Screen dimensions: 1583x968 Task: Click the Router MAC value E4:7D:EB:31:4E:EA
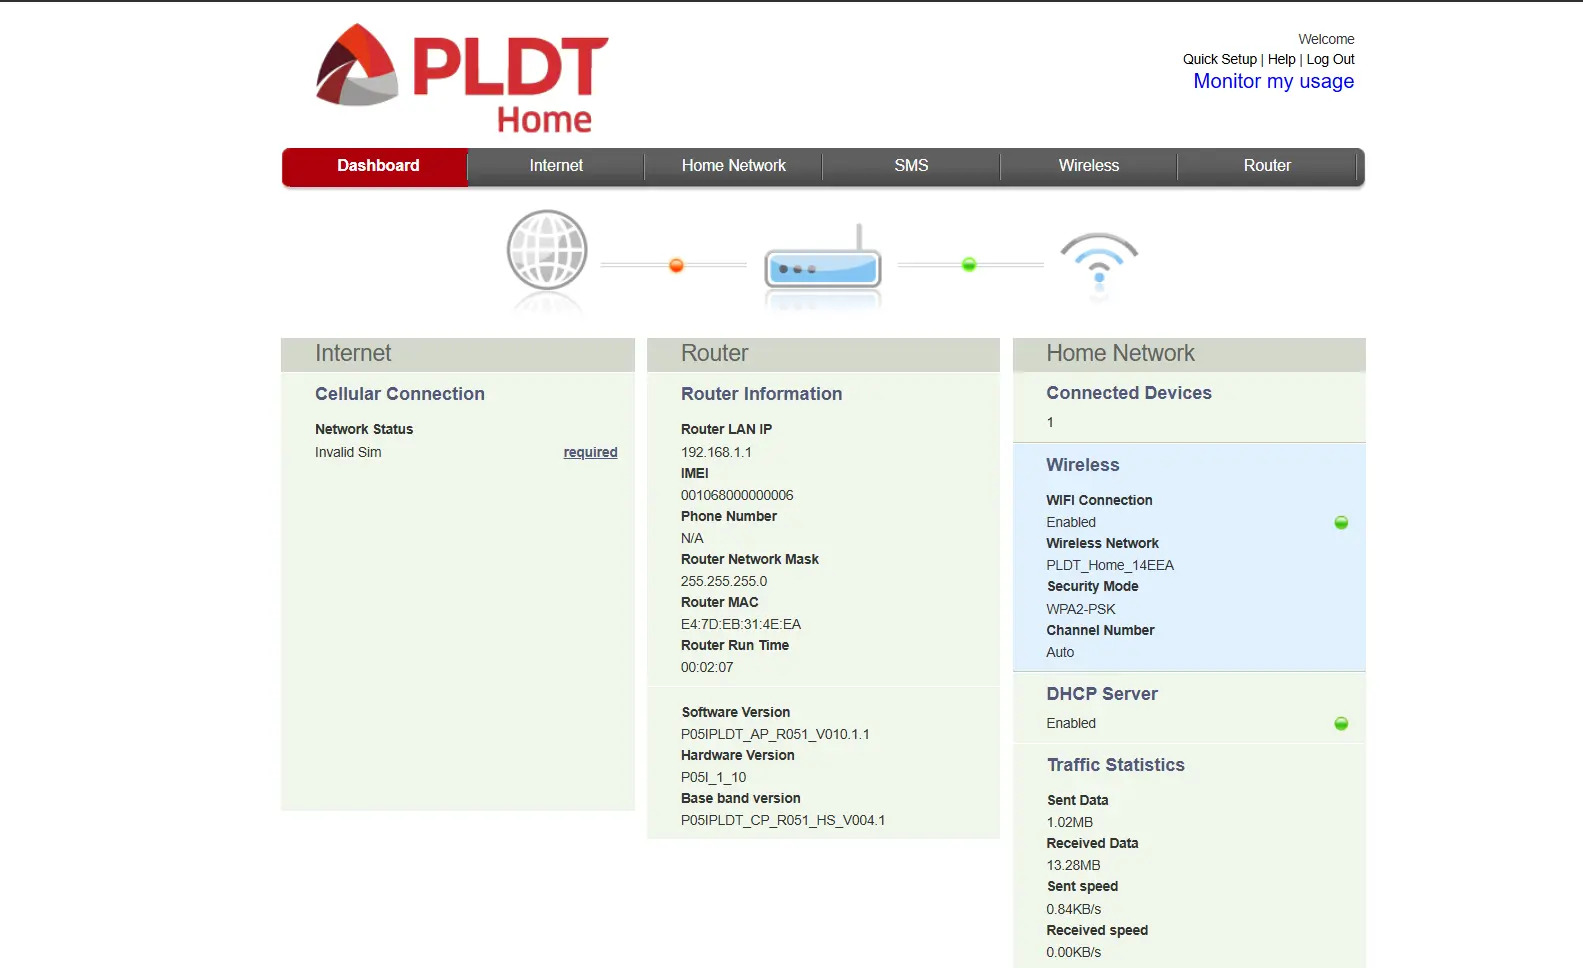tap(741, 624)
